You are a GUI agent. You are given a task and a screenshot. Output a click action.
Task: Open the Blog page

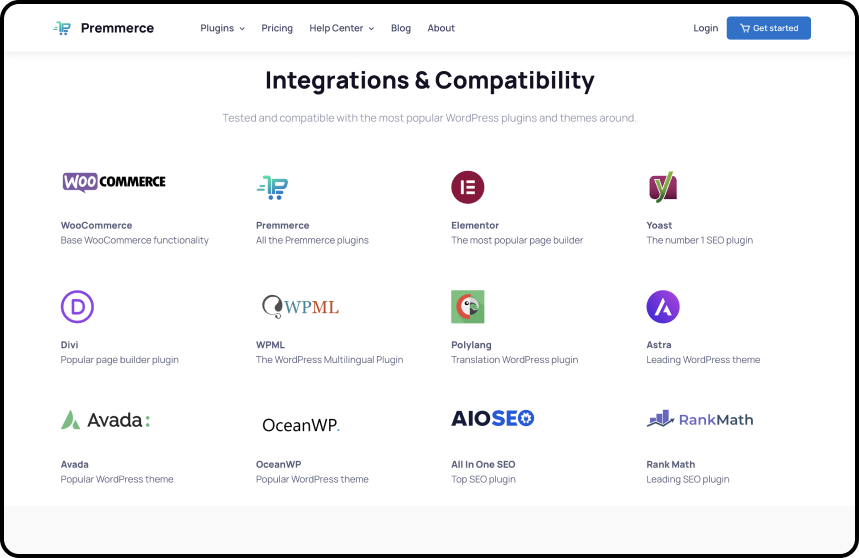tap(400, 28)
